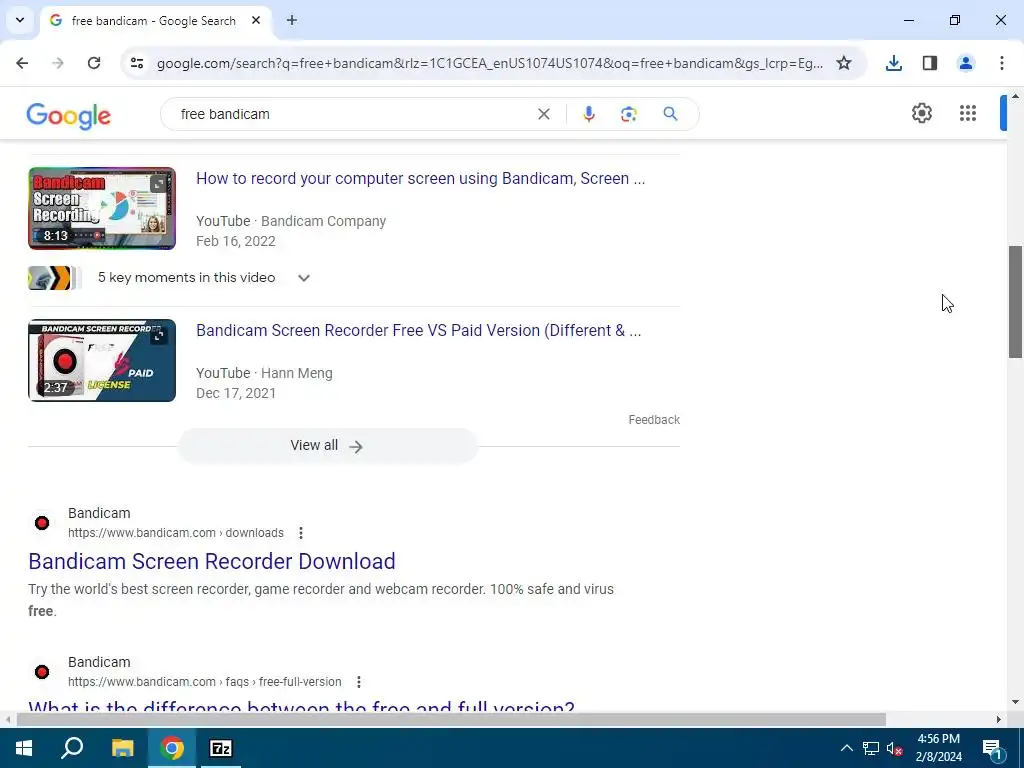Open more options for free-full-version result
Image resolution: width=1024 pixels, height=768 pixels.
(359, 682)
